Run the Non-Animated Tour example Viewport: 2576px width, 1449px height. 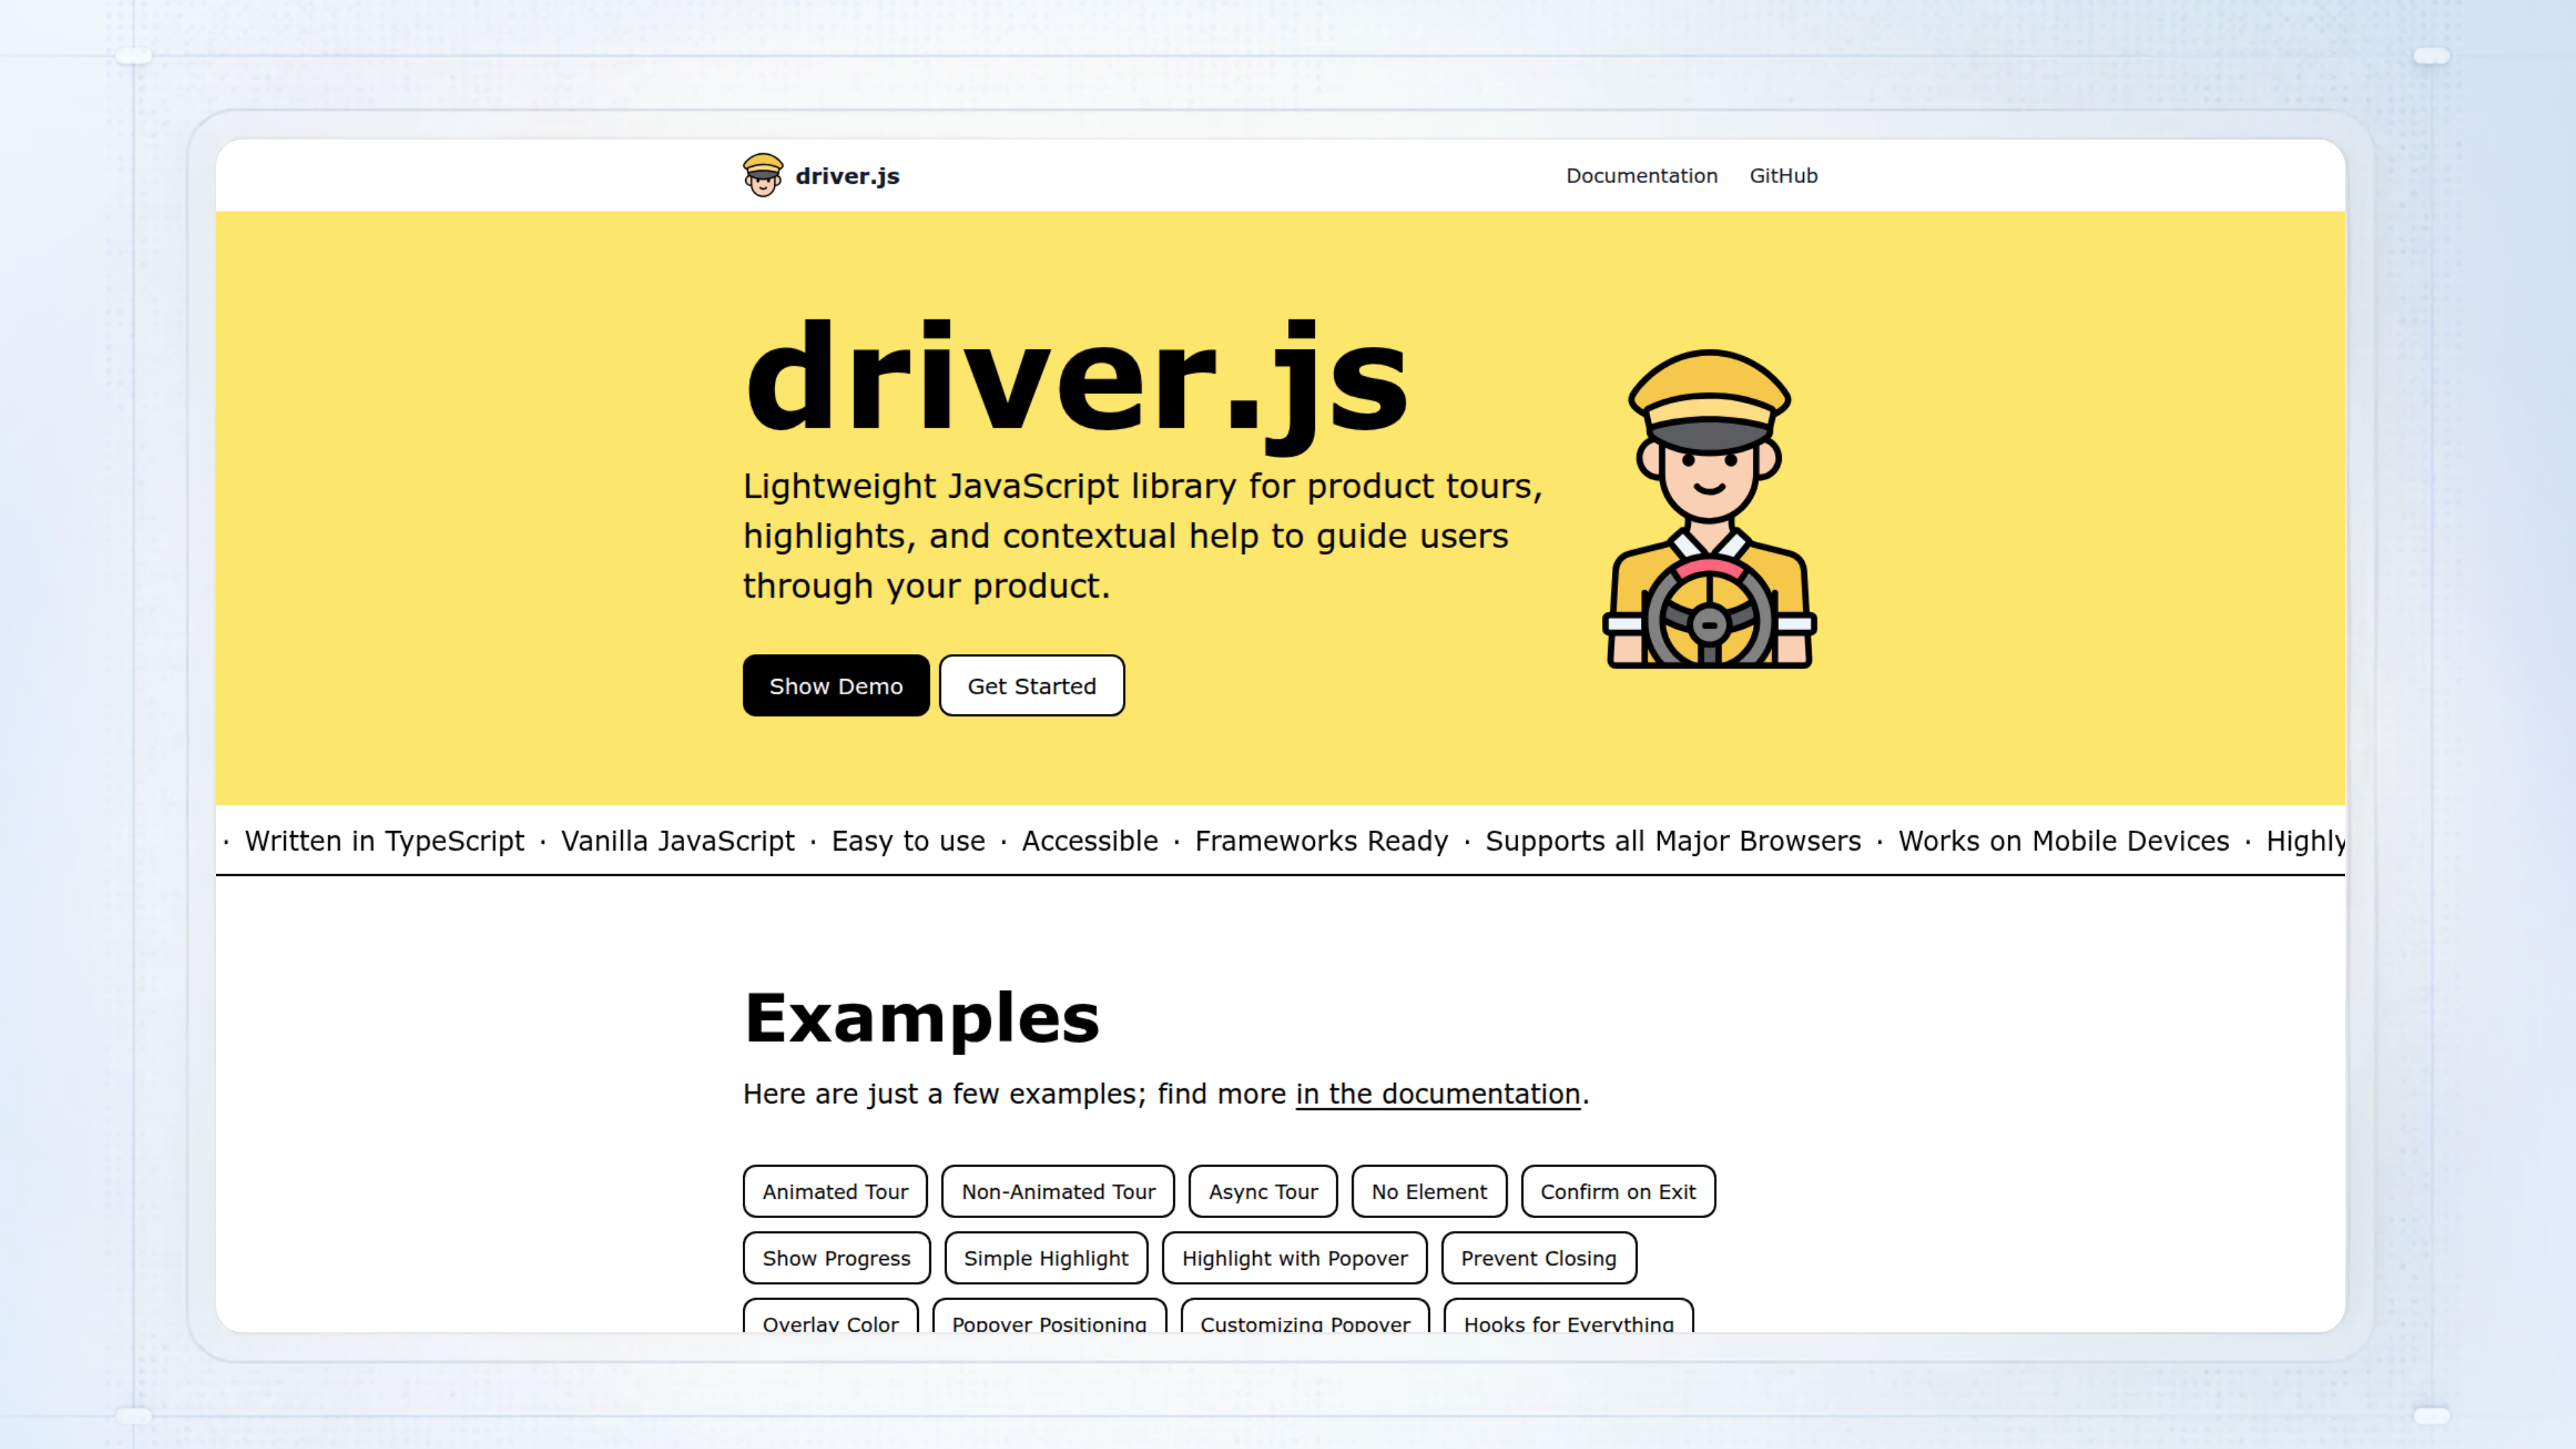tap(1057, 1191)
